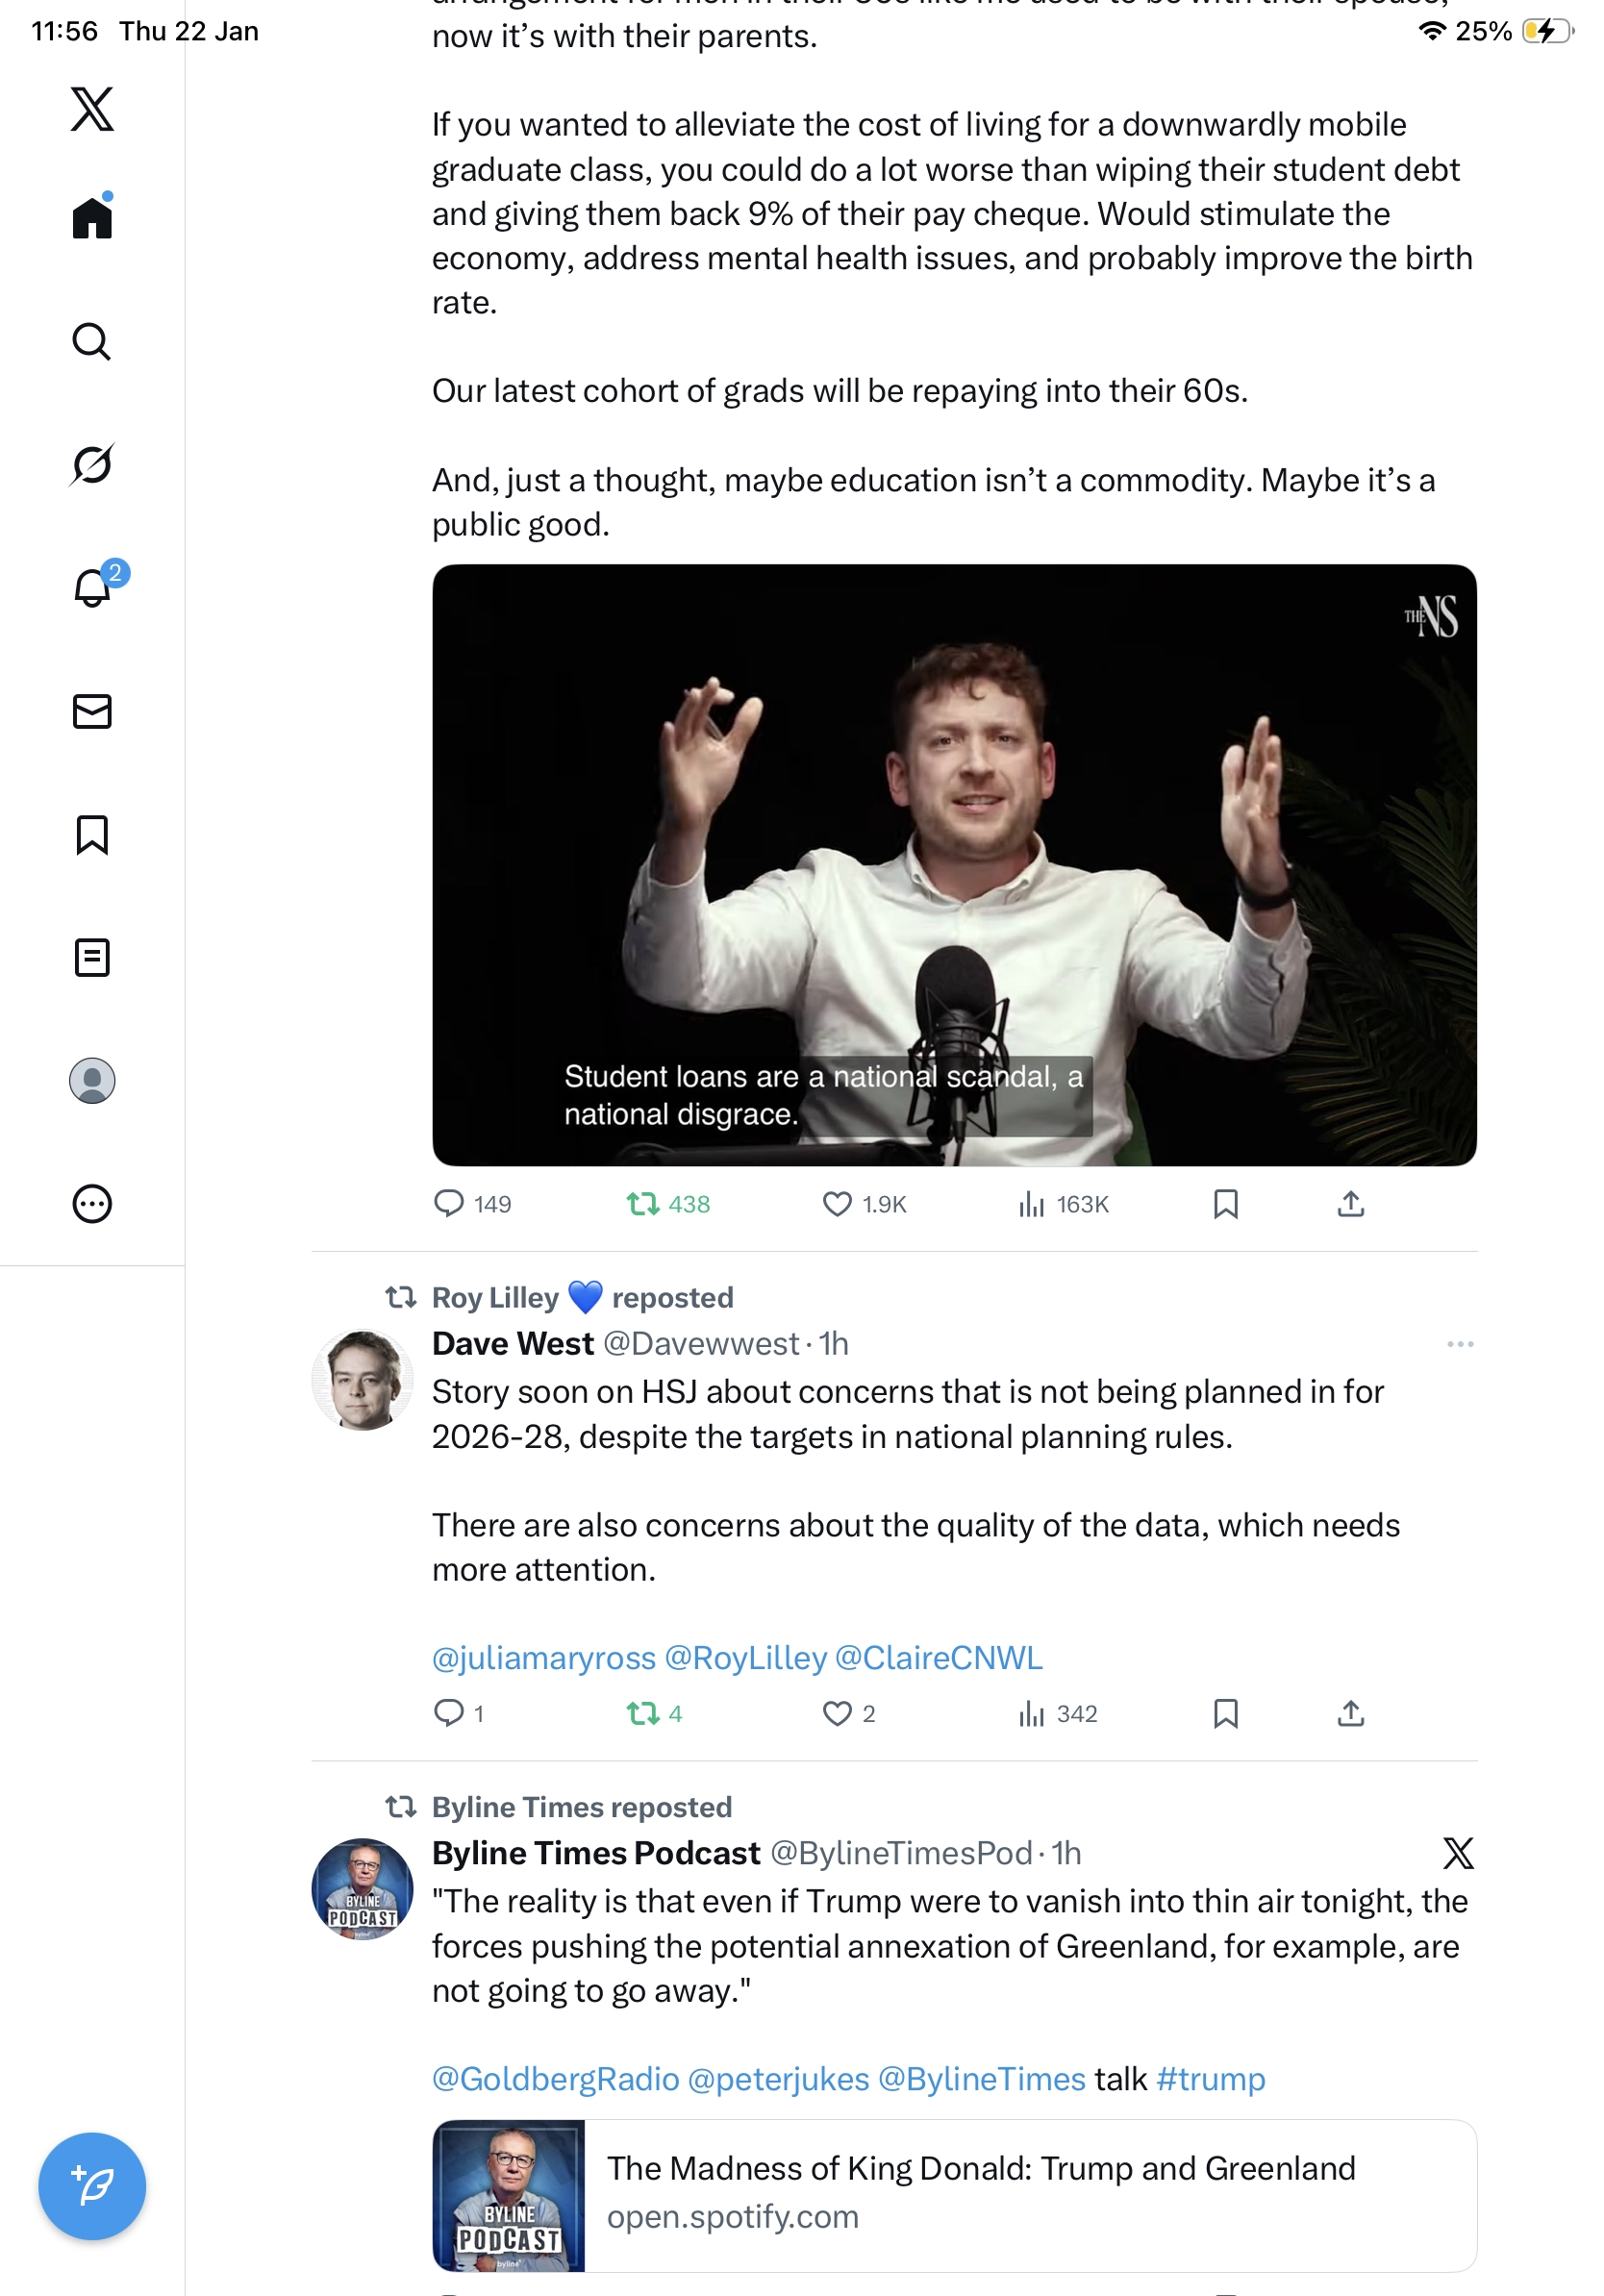Viewport: 1604px width, 2296px height.
Task: Undo repost on Dave West's post
Action: pos(642,1713)
